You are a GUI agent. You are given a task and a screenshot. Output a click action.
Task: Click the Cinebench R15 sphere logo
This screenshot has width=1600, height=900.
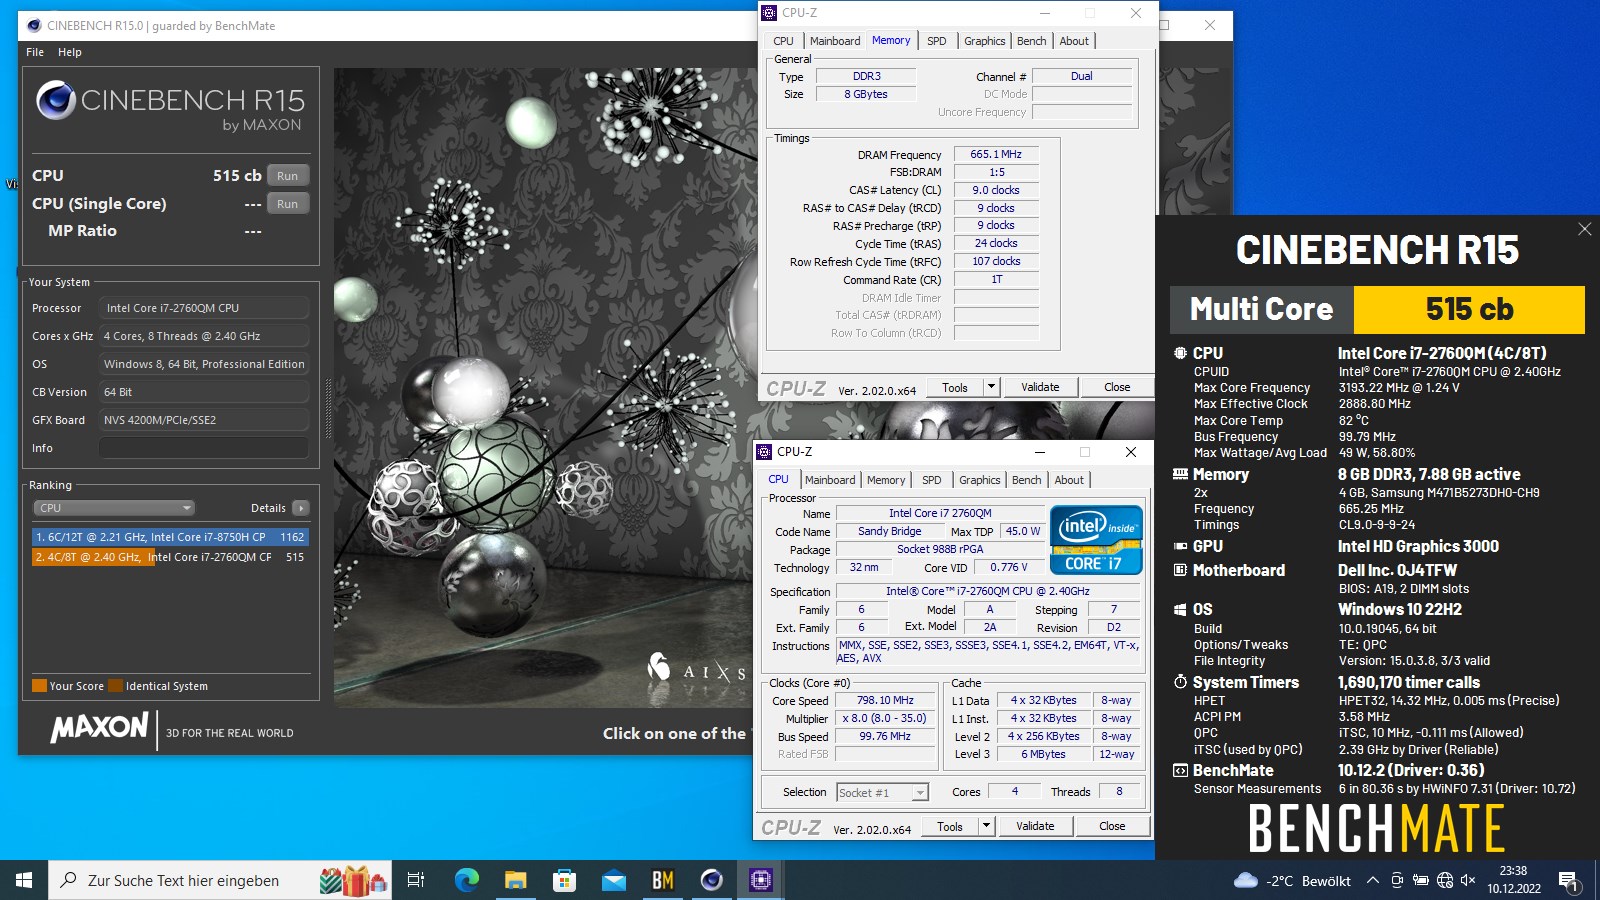(x=56, y=100)
